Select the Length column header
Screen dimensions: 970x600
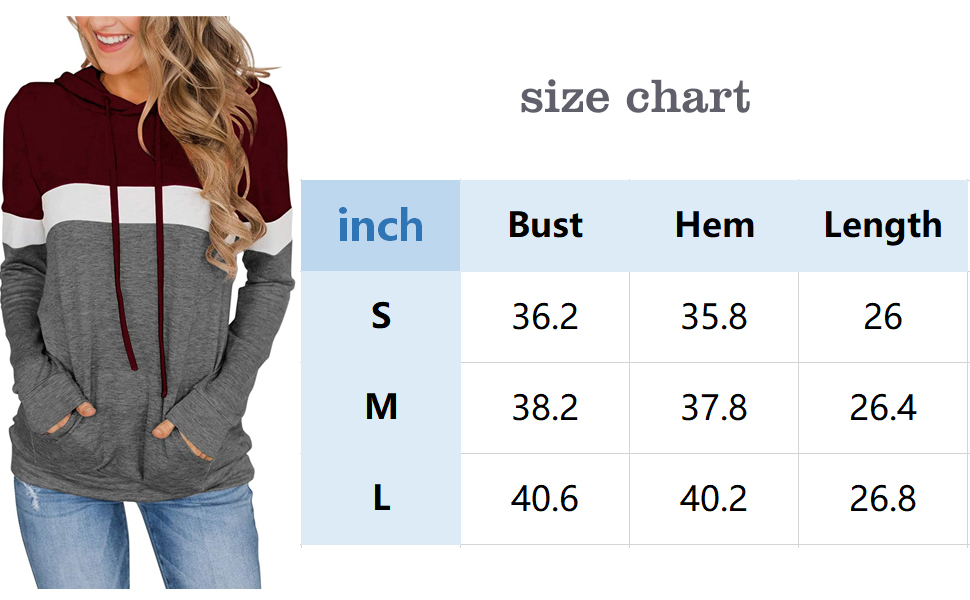882,226
